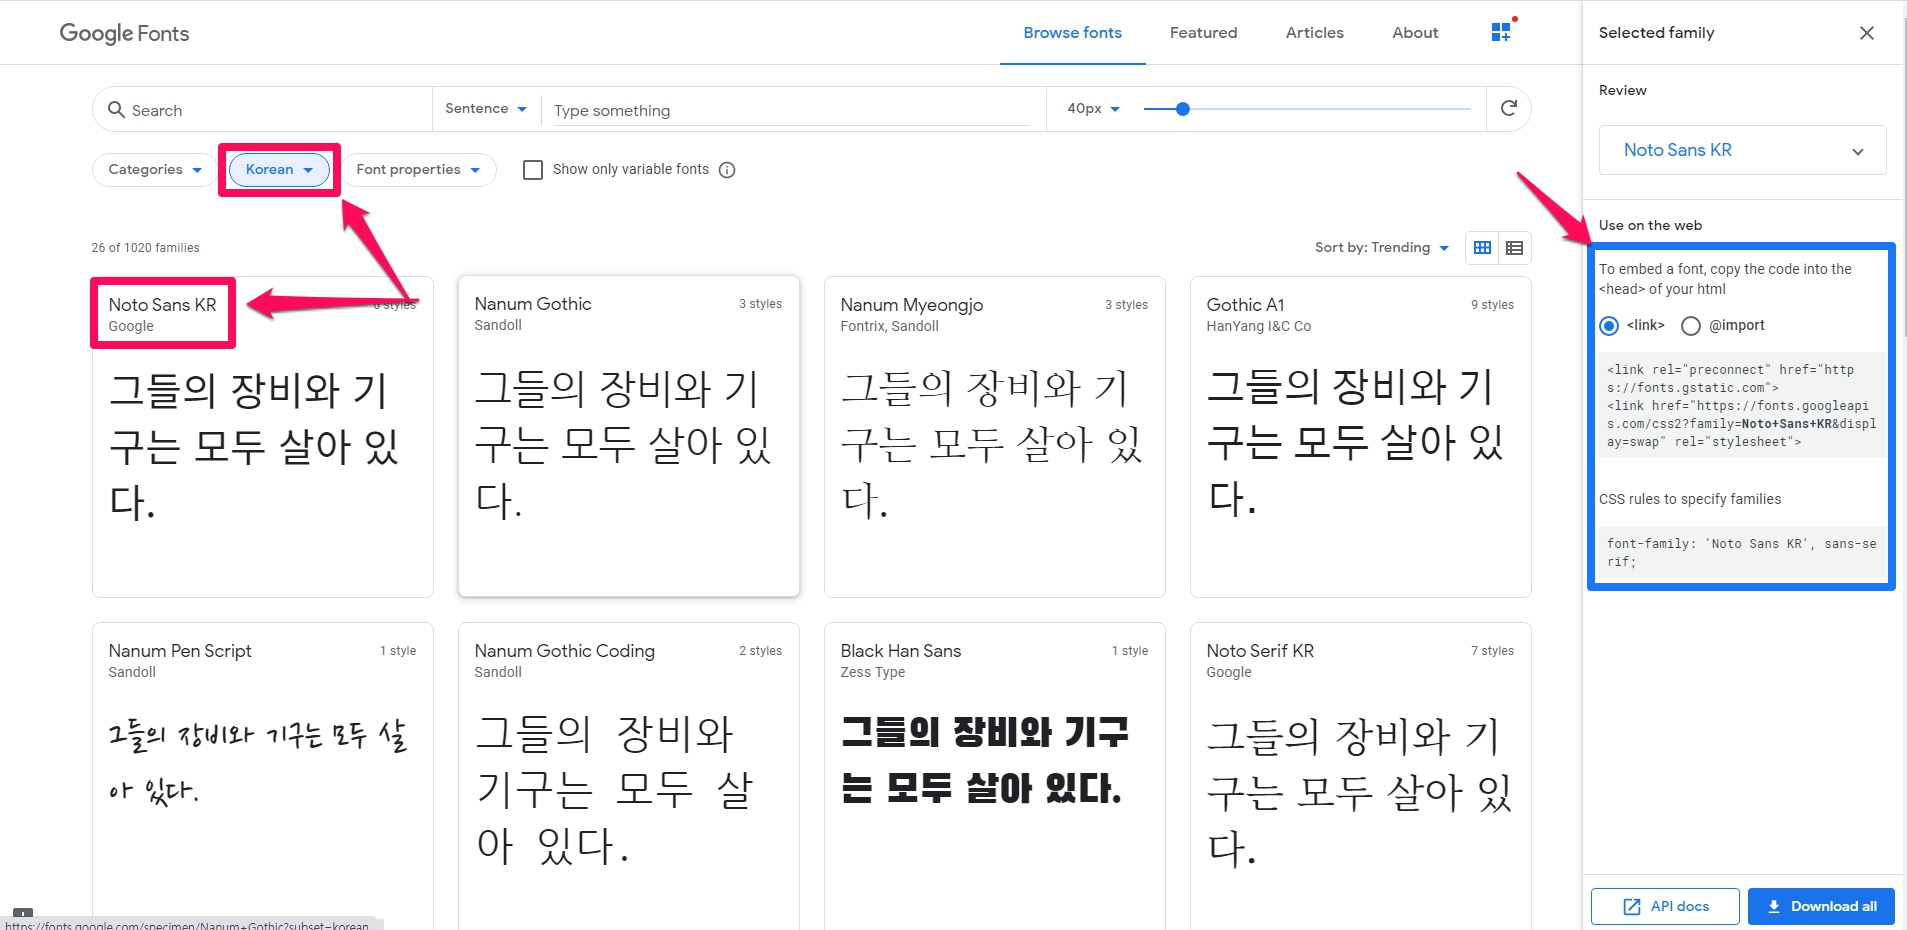Click '7 styles' on Noto Serif KR card
1907x930 pixels.
1492,651
